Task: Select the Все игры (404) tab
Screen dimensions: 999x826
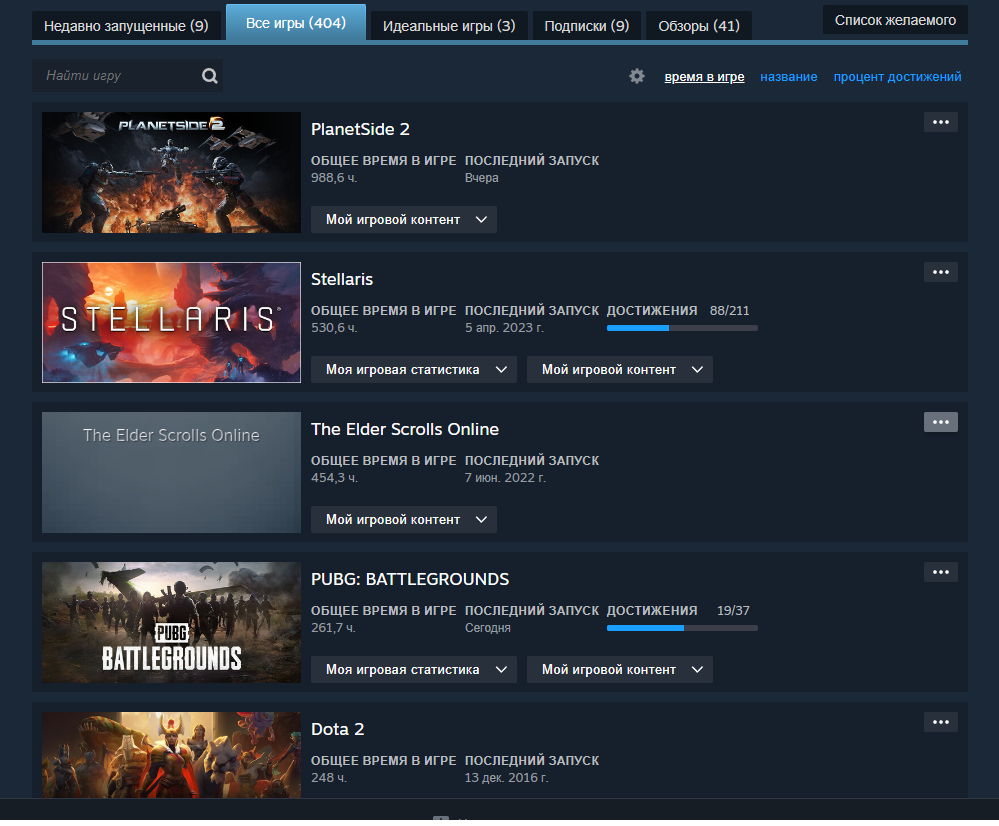Action: 296,23
